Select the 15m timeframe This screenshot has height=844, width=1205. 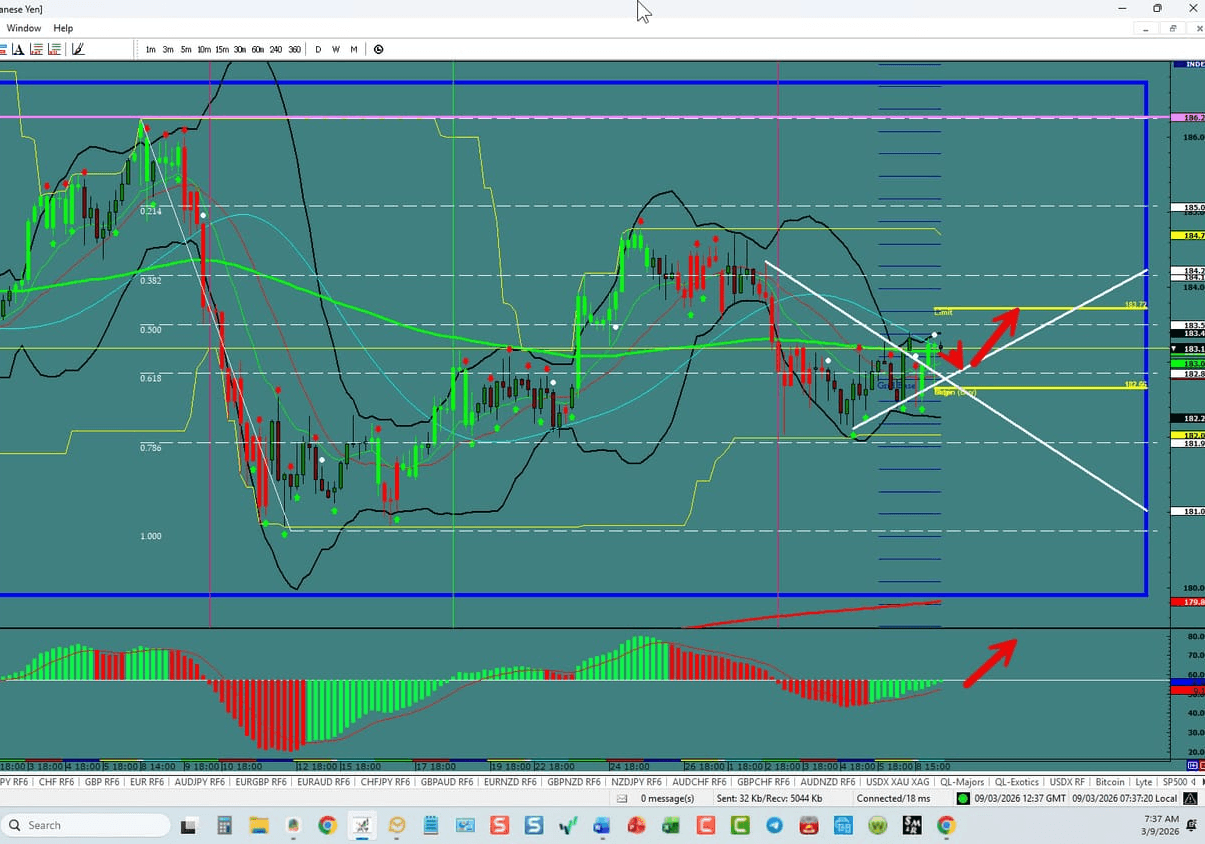pos(222,48)
